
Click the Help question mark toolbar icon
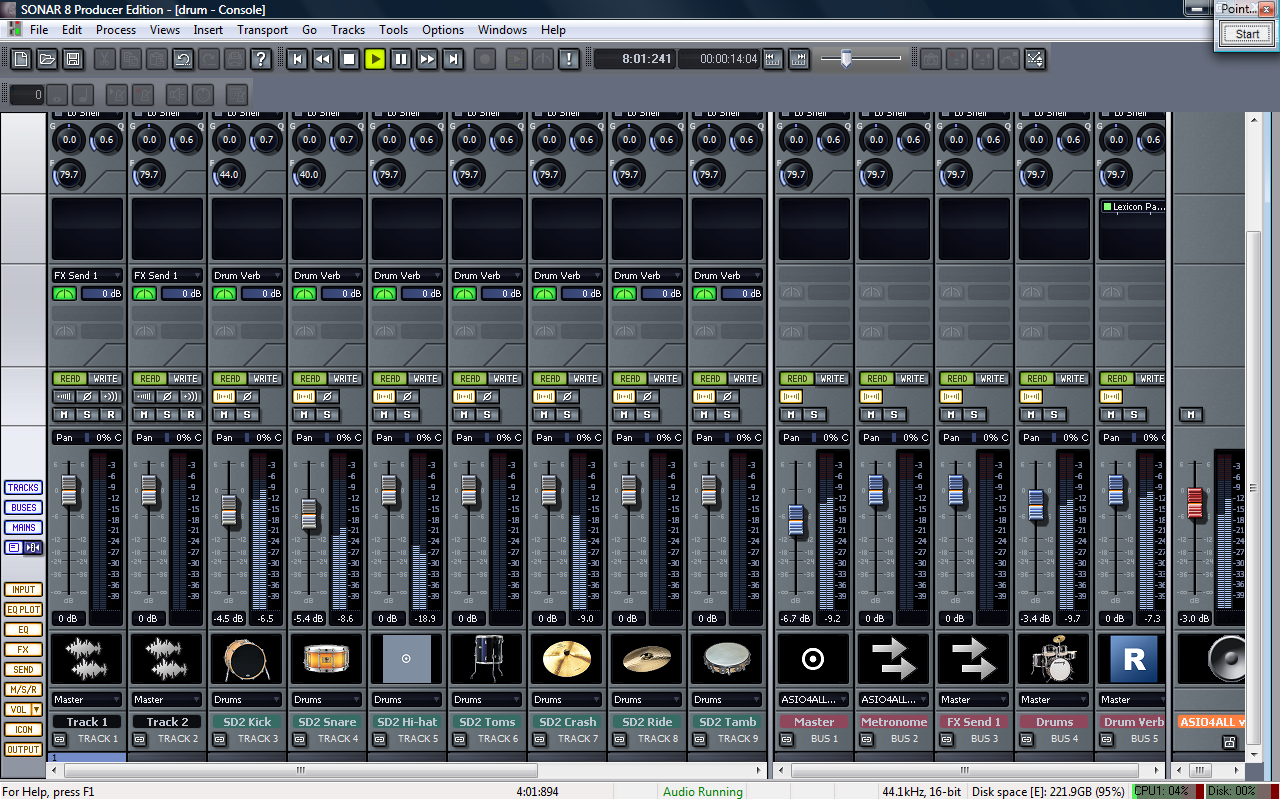[x=261, y=59]
